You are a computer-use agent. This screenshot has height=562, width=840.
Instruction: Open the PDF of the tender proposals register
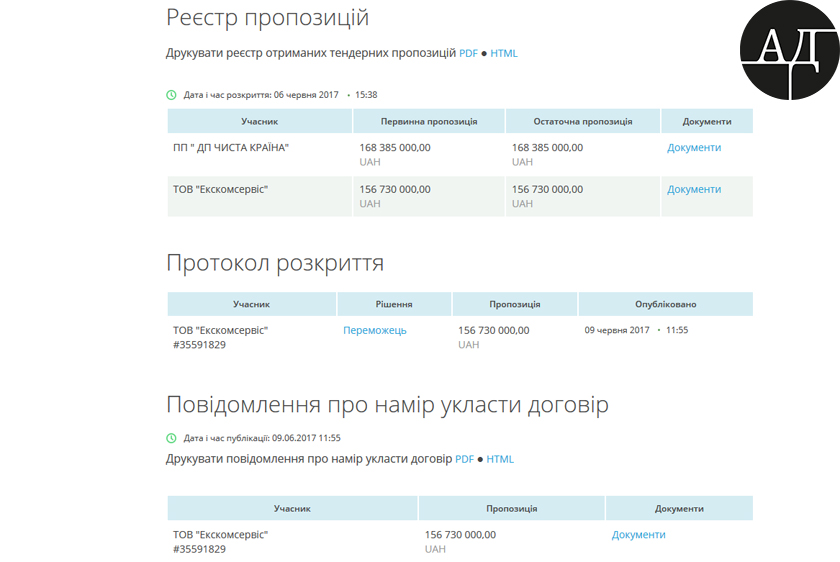tap(468, 53)
